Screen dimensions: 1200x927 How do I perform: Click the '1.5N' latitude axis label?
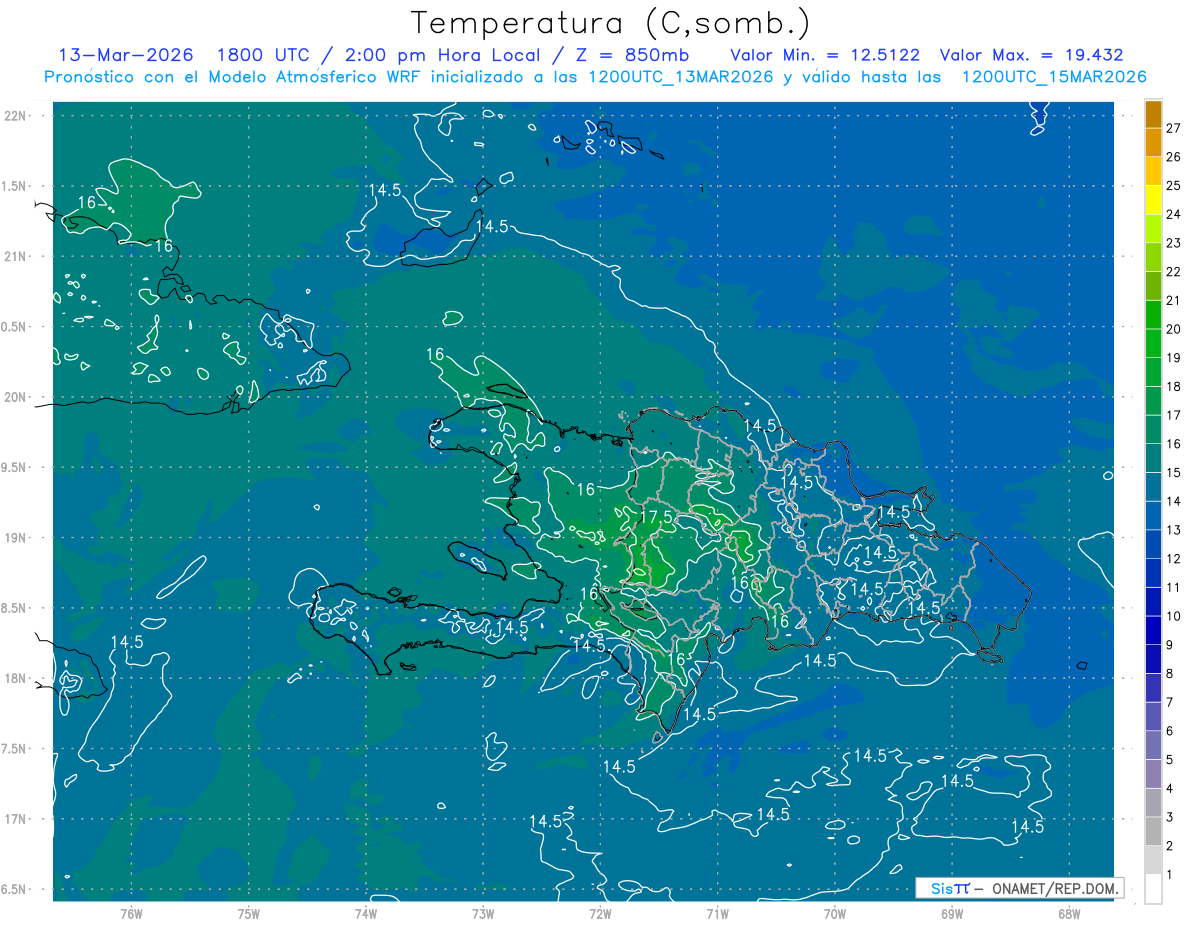pos(14,186)
